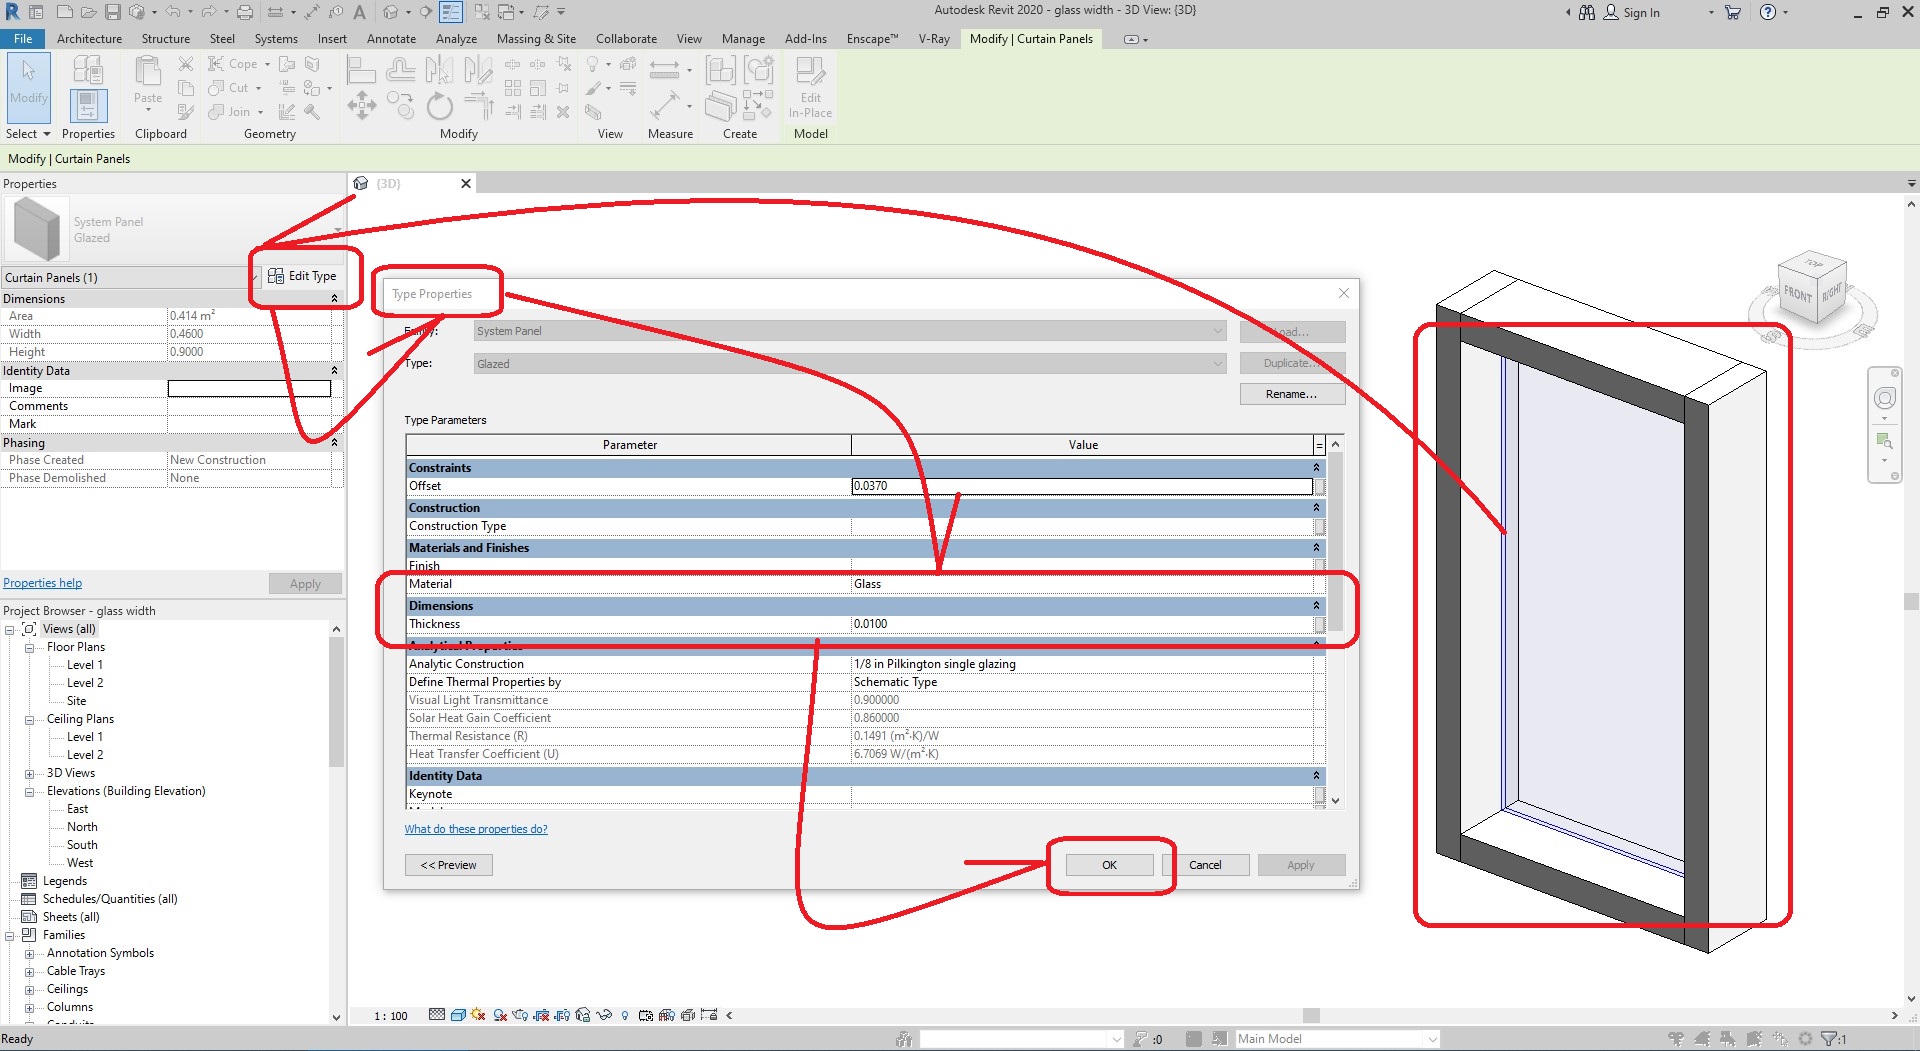This screenshot has height=1051, width=1920.
Task: Open the 'What do these properties do?' link
Action: [x=476, y=829]
